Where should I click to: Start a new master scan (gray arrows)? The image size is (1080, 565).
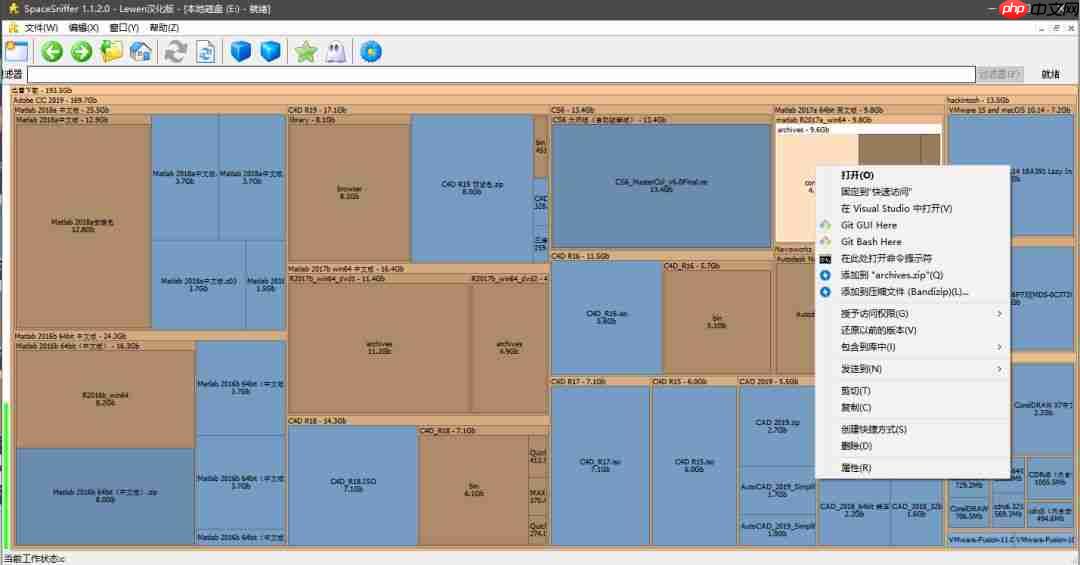click(x=176, y=52)
